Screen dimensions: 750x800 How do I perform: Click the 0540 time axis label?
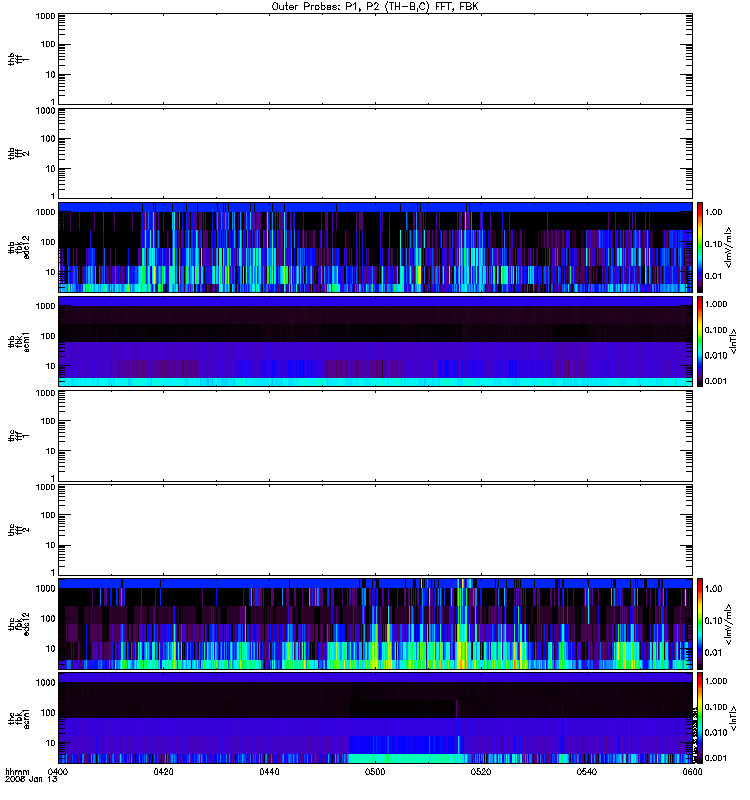[x=587, y=772]
